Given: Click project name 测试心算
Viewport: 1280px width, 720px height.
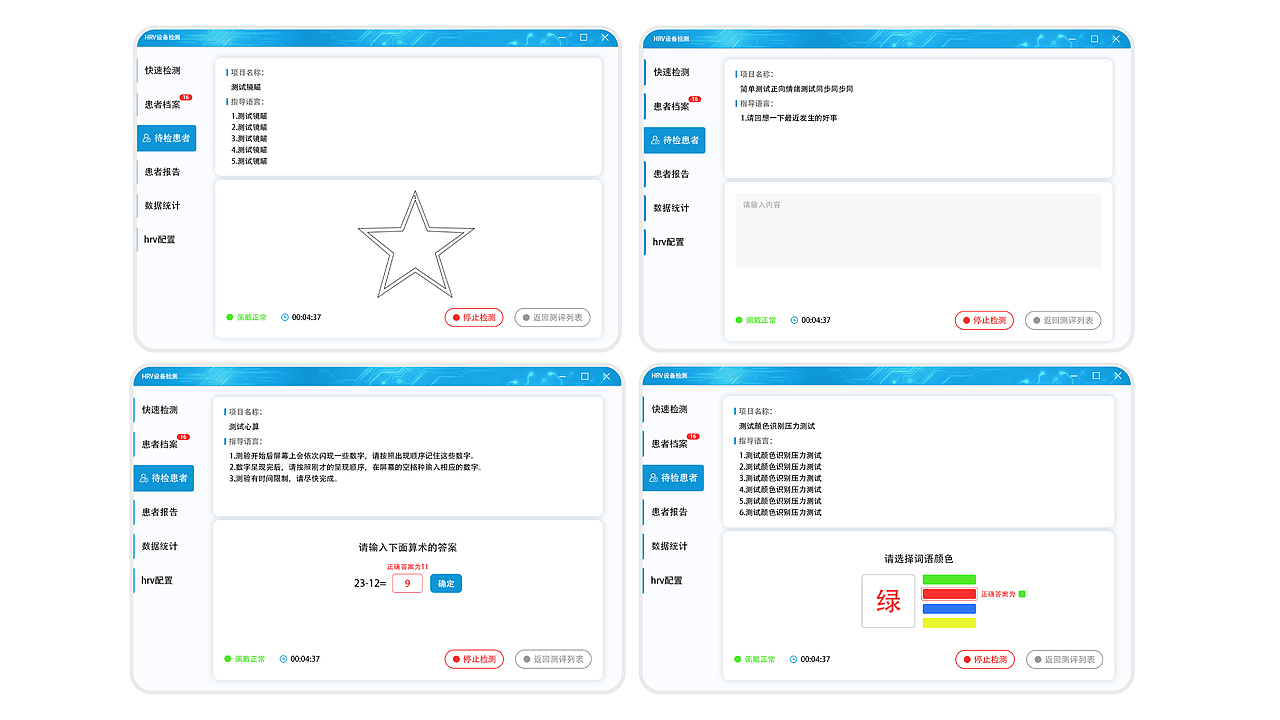Looking at the screenshot, I should click(x=243, y=427).
